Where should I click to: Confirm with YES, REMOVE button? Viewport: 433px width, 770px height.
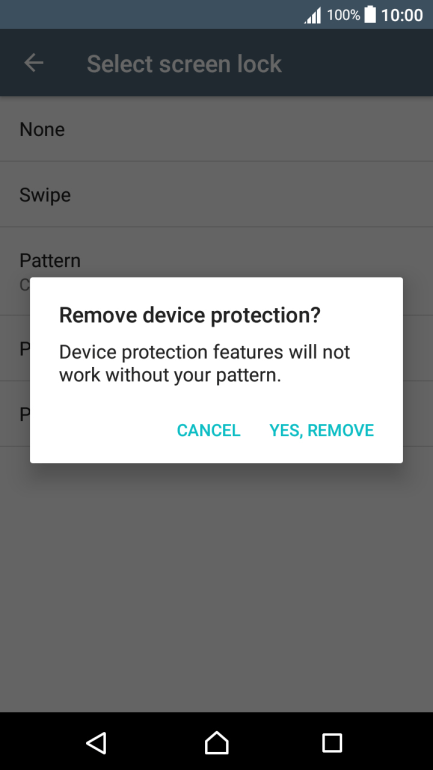click(322, 430)
